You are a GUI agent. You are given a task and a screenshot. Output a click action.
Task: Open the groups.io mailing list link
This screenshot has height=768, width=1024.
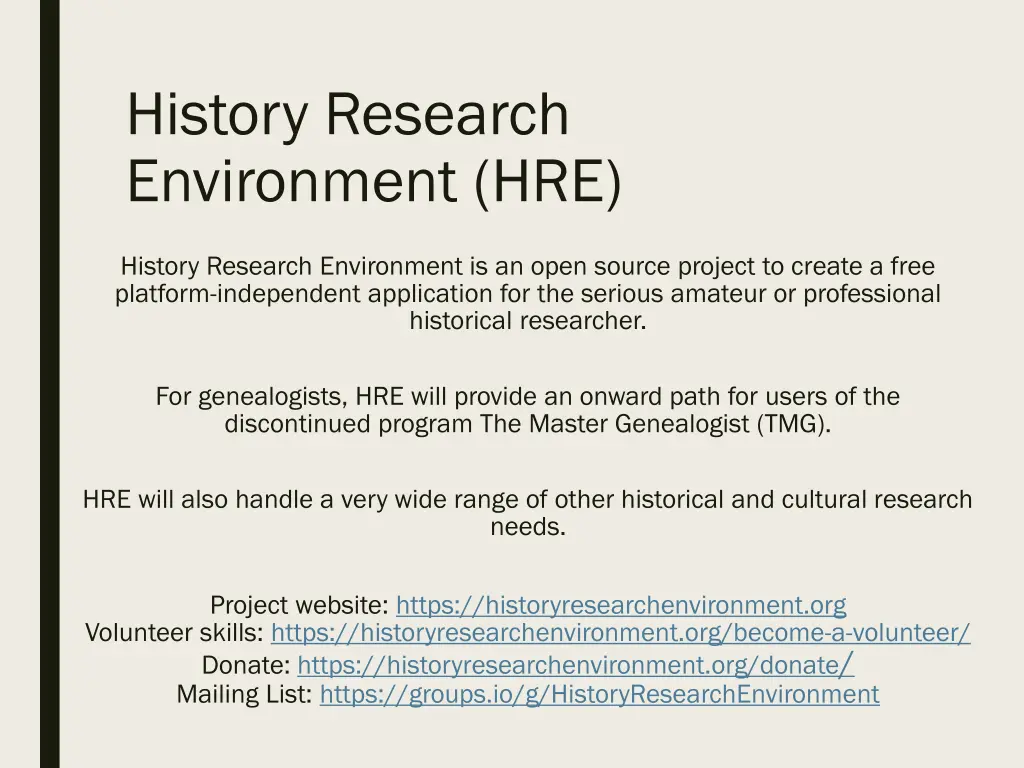click(x=599, y=694)
